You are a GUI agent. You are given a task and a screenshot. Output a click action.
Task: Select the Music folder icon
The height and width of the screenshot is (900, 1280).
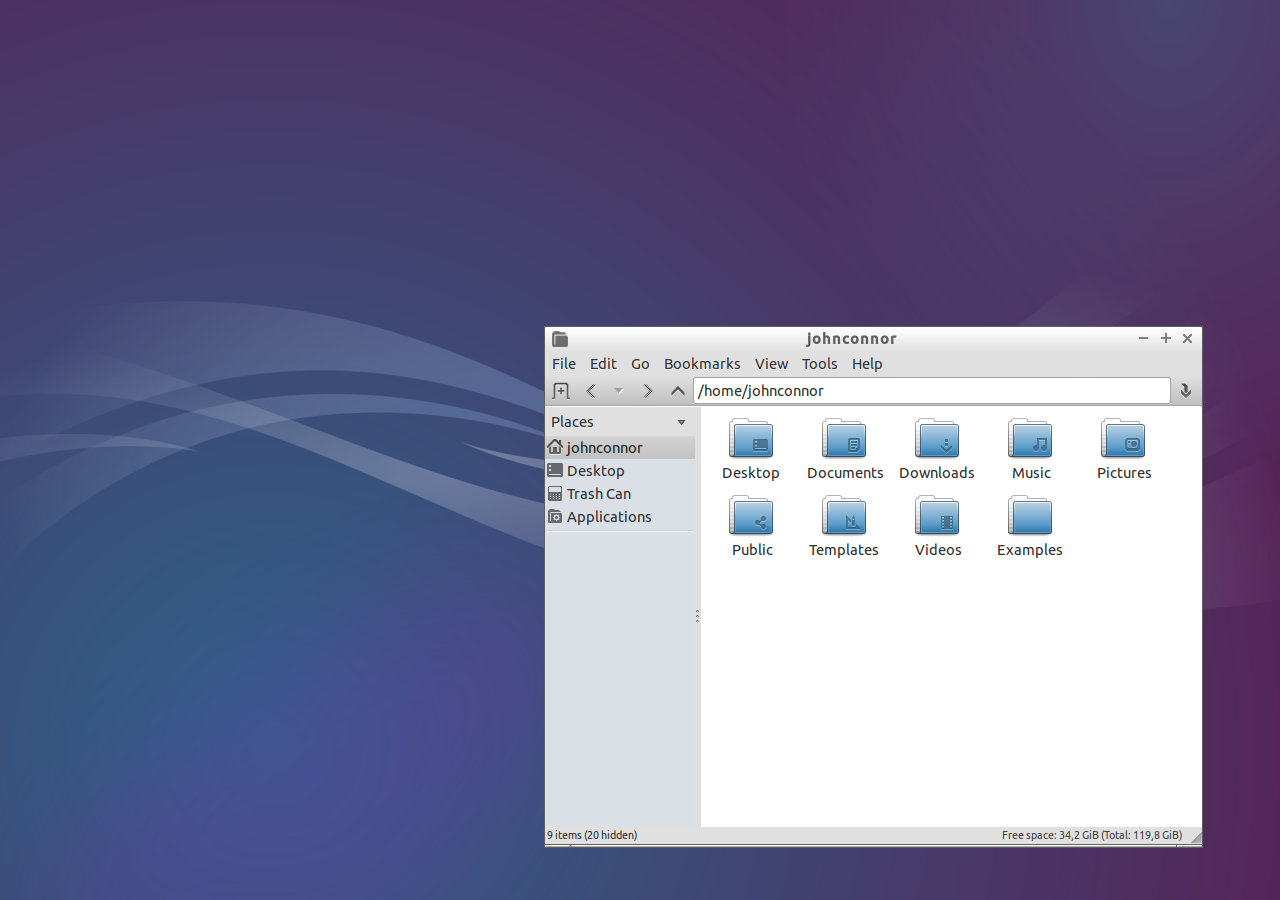(1030, 439)
